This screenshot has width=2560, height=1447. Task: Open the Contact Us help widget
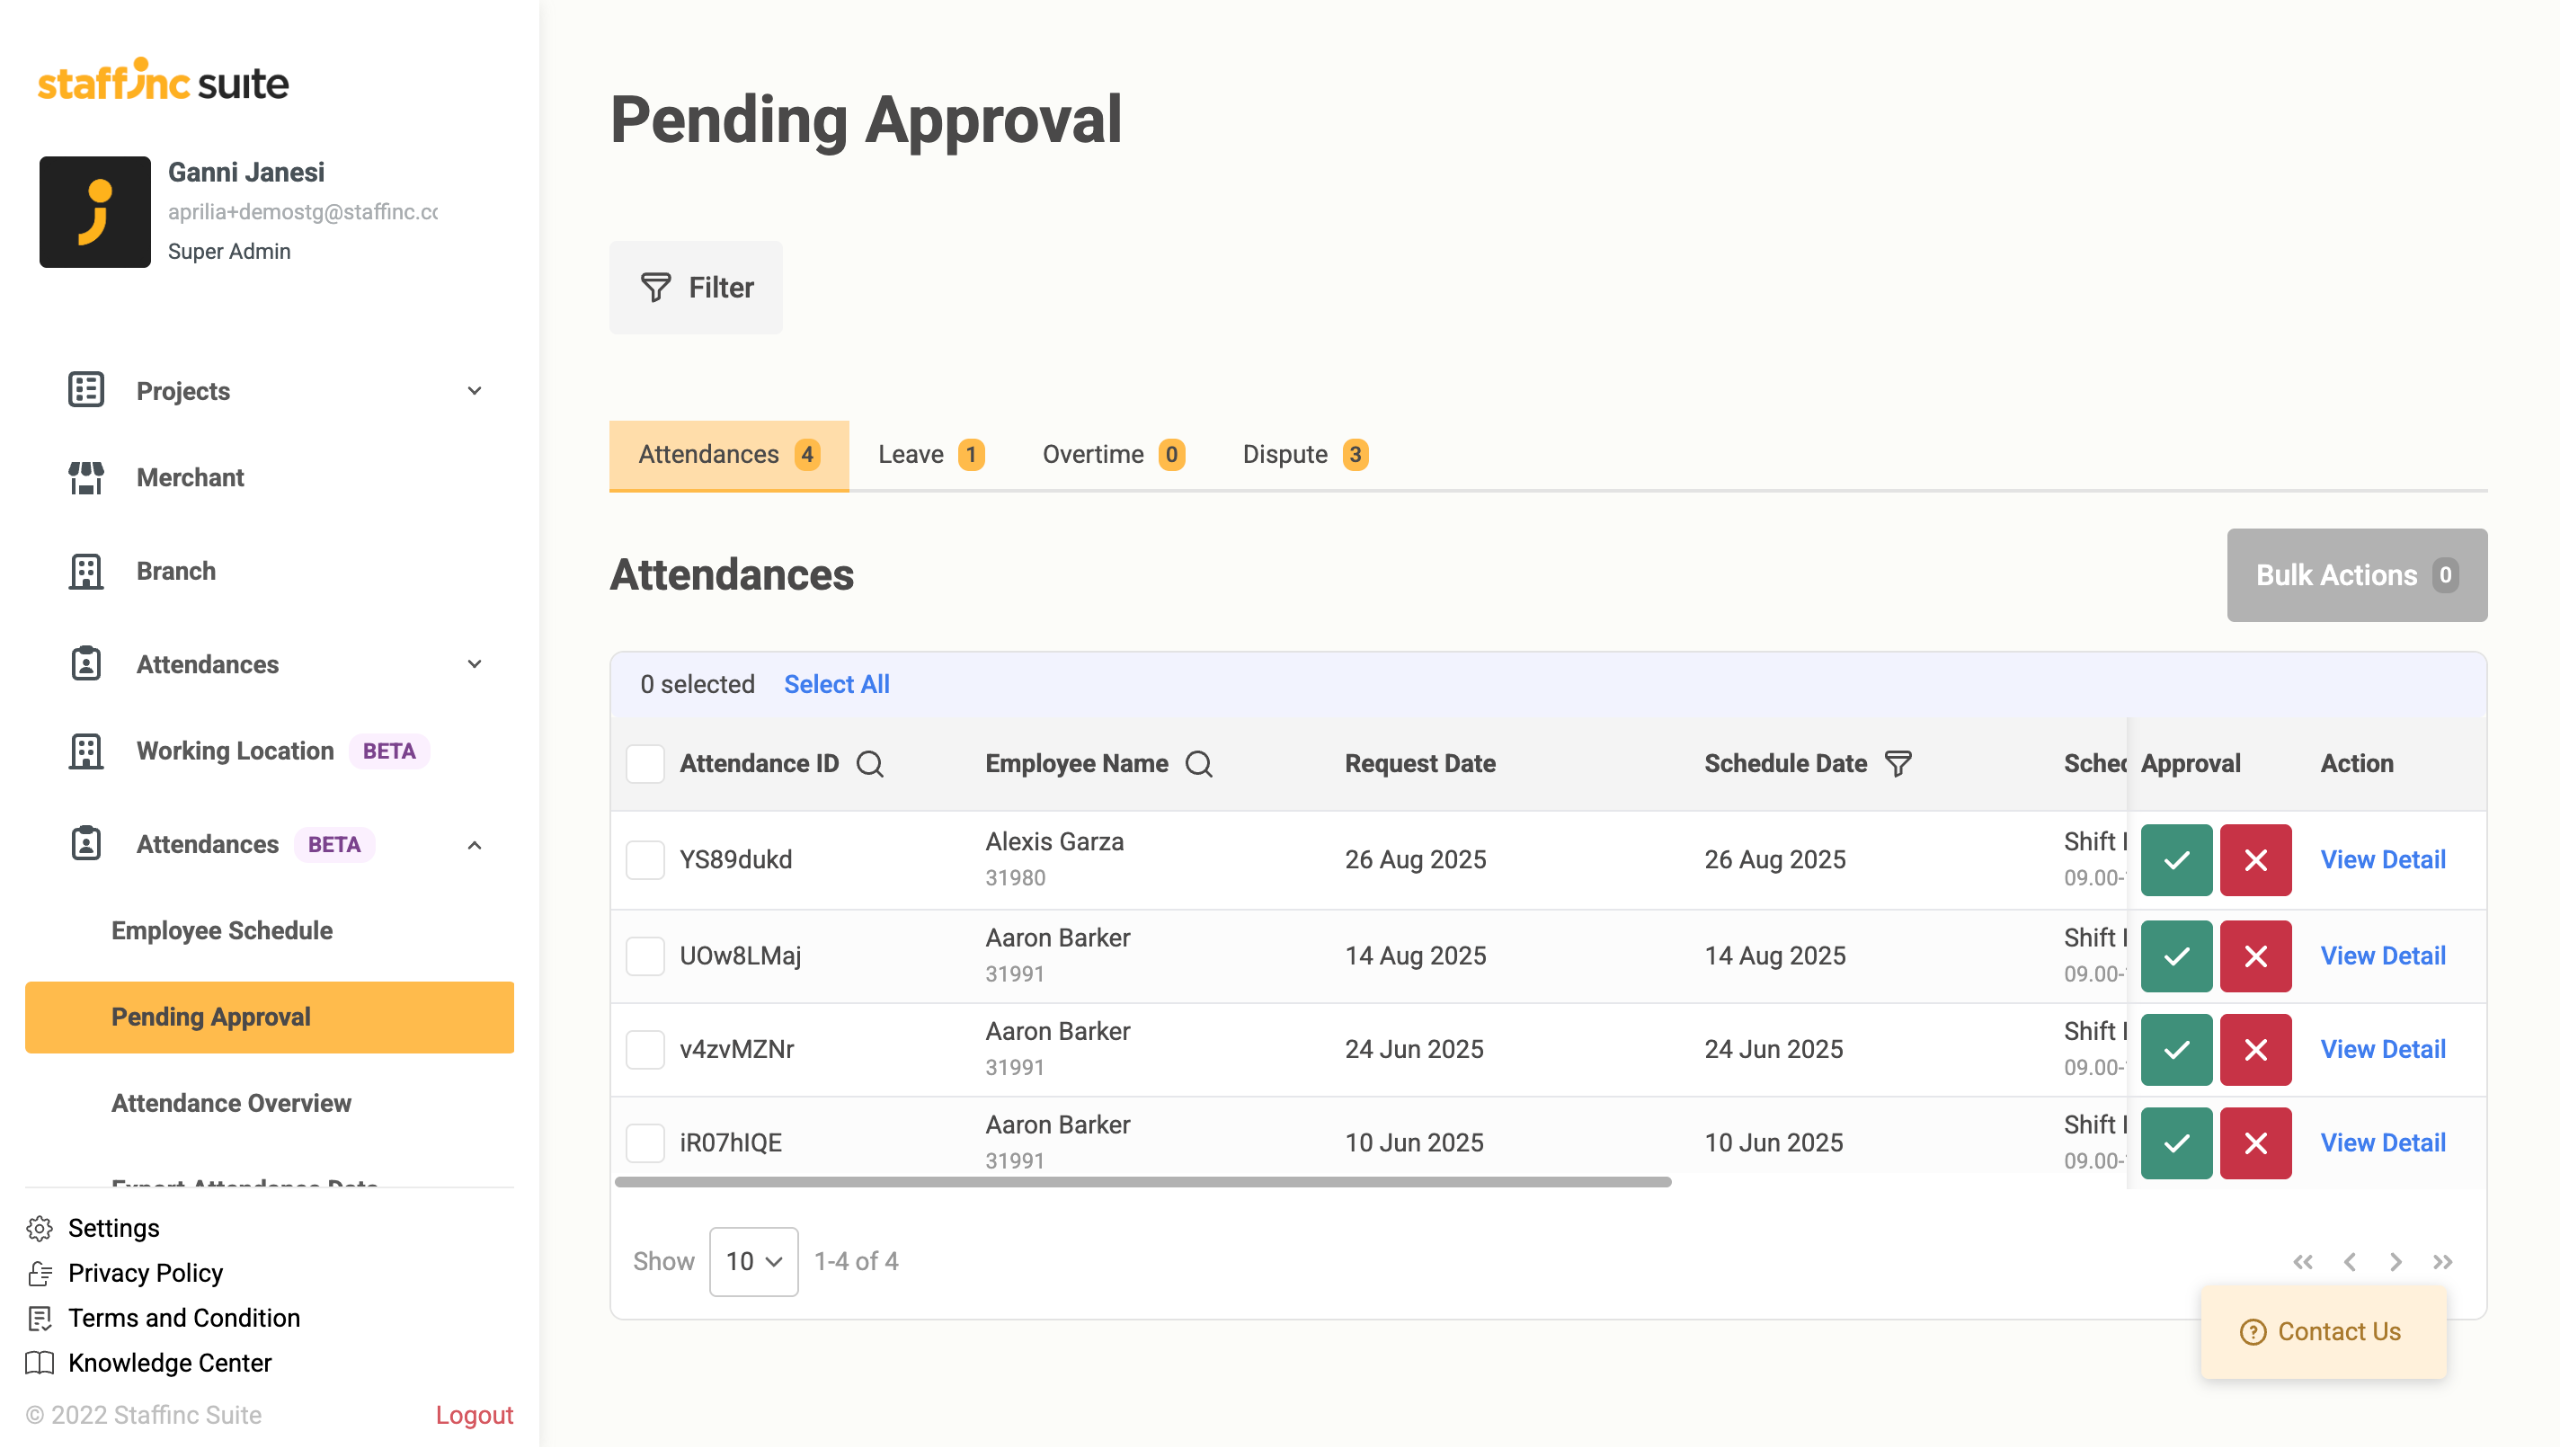click(2322, 1332)
